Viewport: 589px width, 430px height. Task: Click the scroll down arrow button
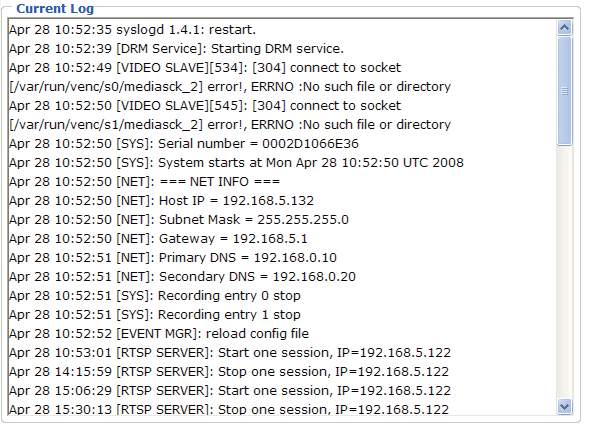565,406
